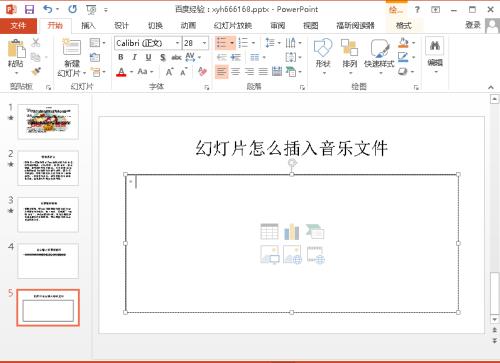Open PowerPoint Help question mark
This screenshot has width=500, height=363.
[417, 9]
